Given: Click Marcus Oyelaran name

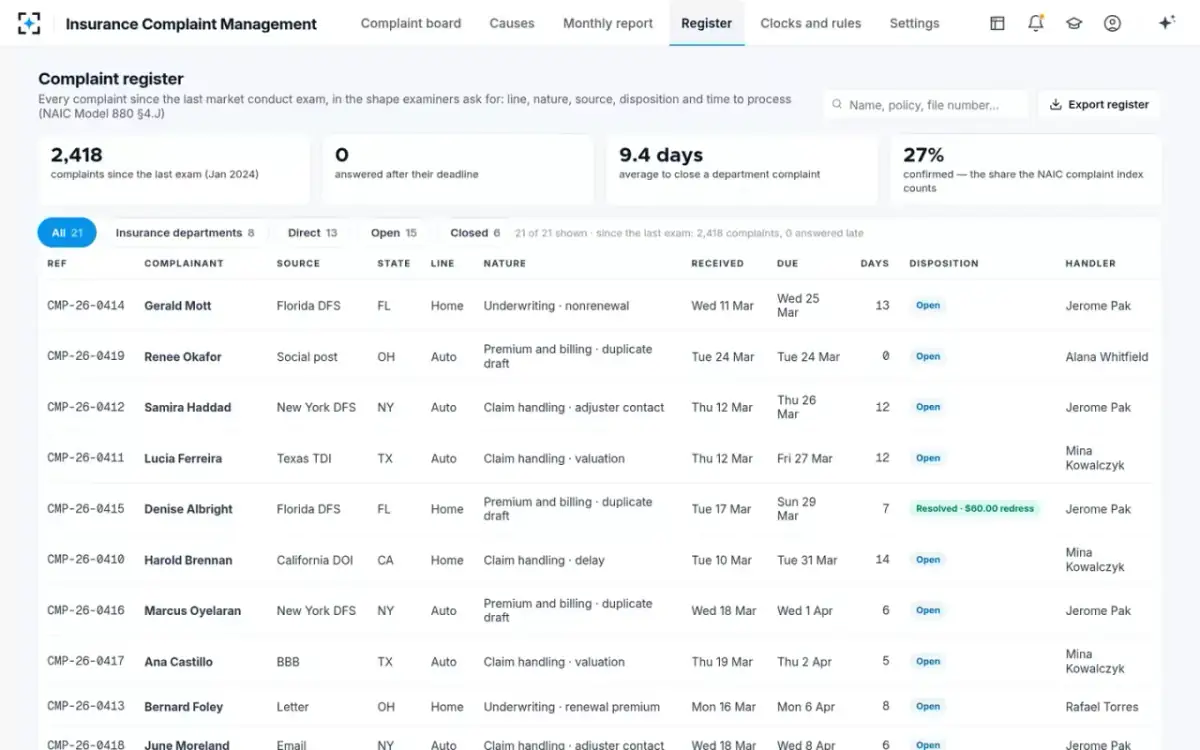Looking at the screenshot, I should [x=192, y=611].
